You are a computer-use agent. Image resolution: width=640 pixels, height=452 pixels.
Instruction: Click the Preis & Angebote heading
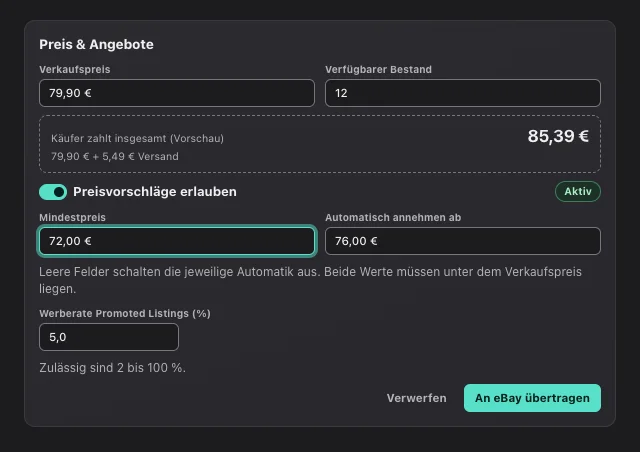click(x=96, y=45)
